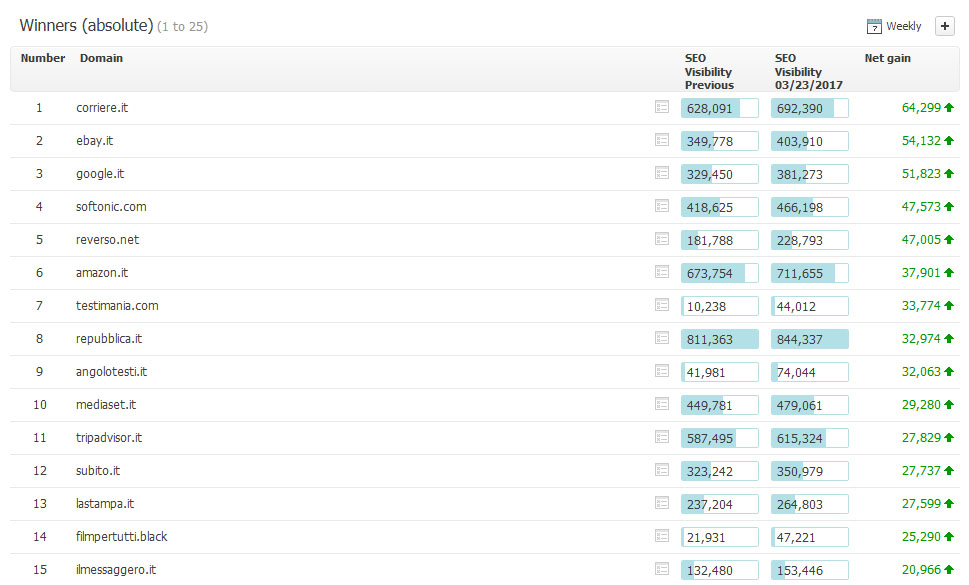
Task: Open details icon for reverso.net row
Action: 662,239
